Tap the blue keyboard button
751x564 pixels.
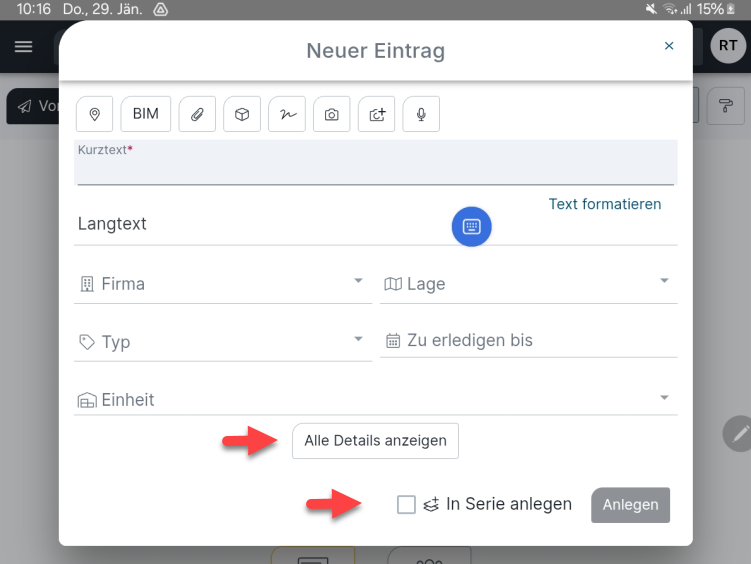click(472, 226)
